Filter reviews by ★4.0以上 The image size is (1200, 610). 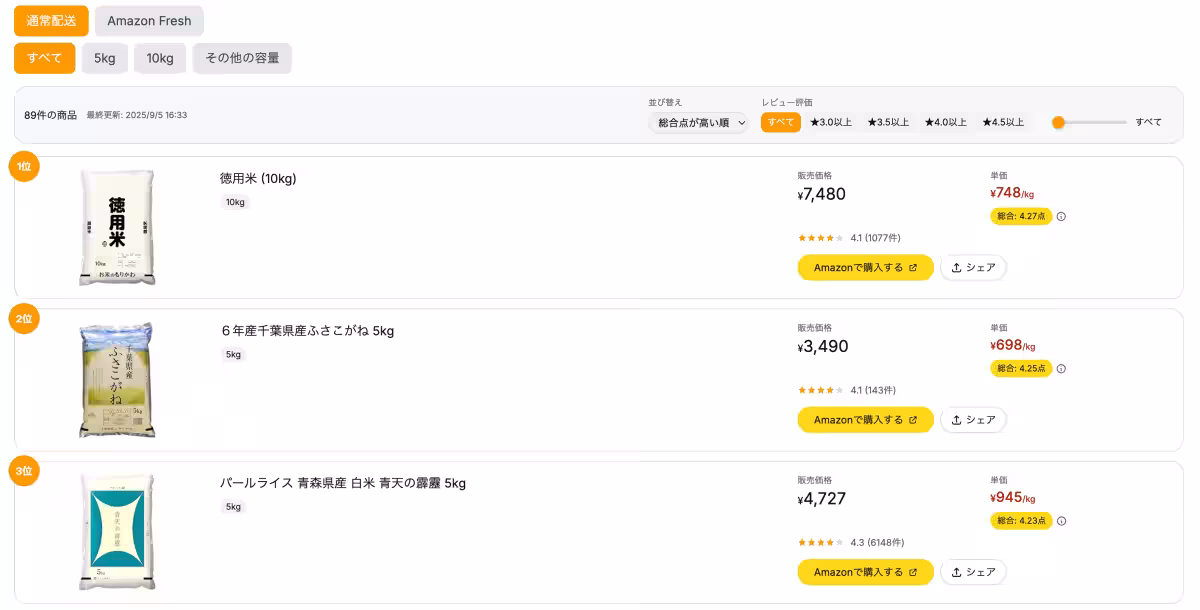tap(945, 122)
